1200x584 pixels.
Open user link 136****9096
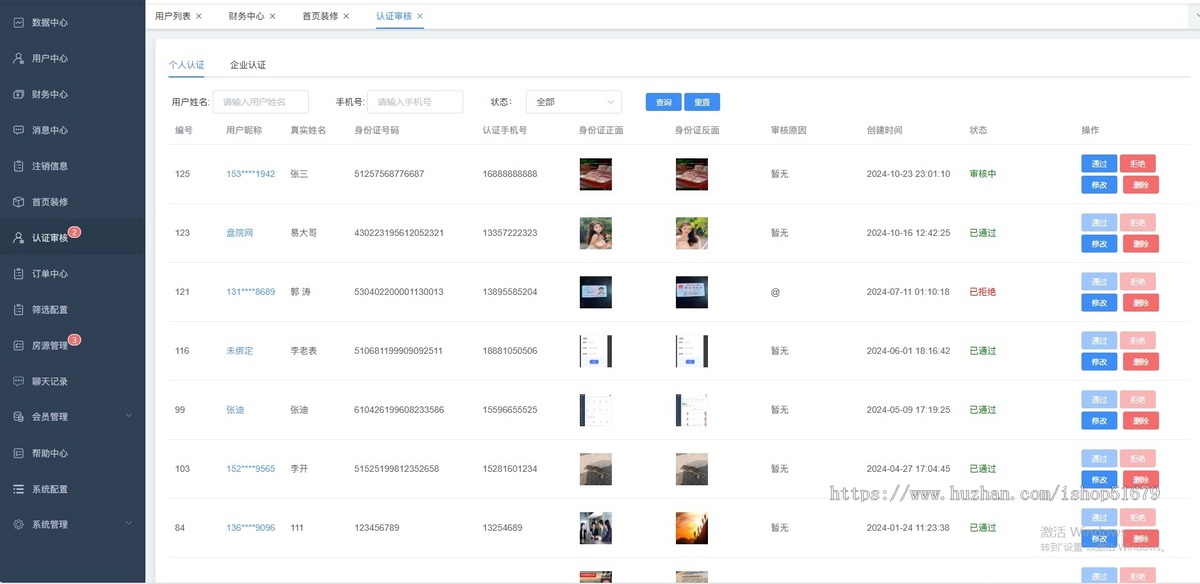point(250,528)
